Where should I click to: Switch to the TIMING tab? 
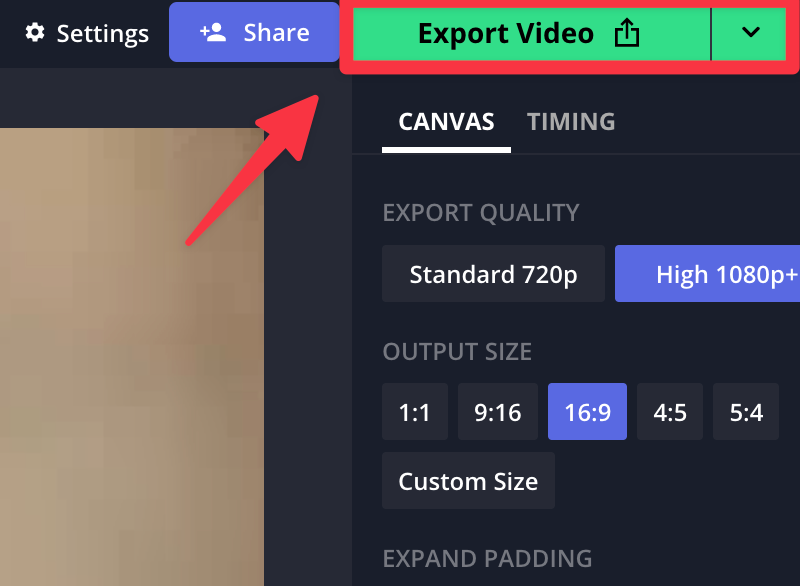[571, 122]
